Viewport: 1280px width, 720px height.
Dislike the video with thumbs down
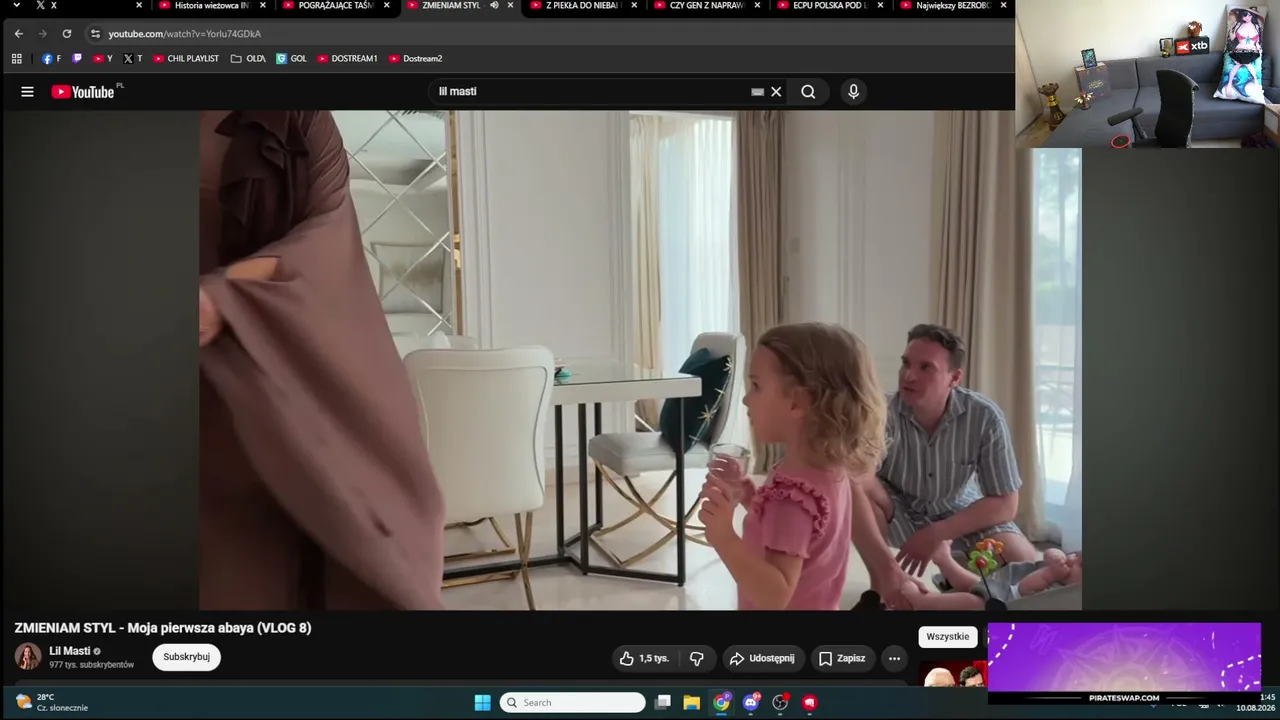[697, 658]
